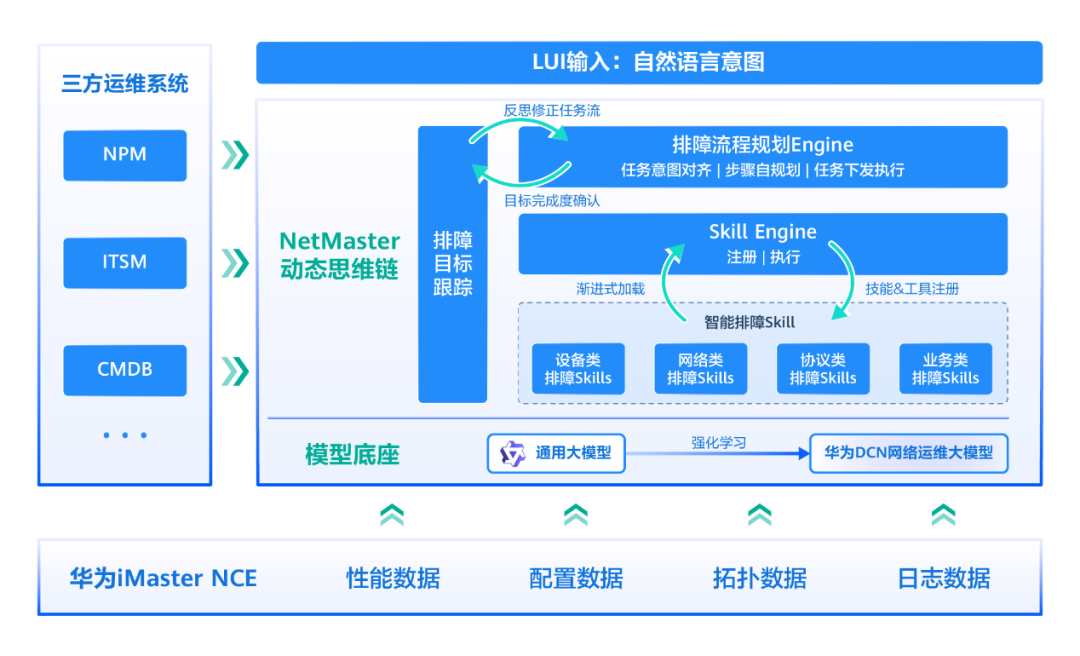Select the 排障流程规划Engine block

pyautogui.click(x=762, y=156)
